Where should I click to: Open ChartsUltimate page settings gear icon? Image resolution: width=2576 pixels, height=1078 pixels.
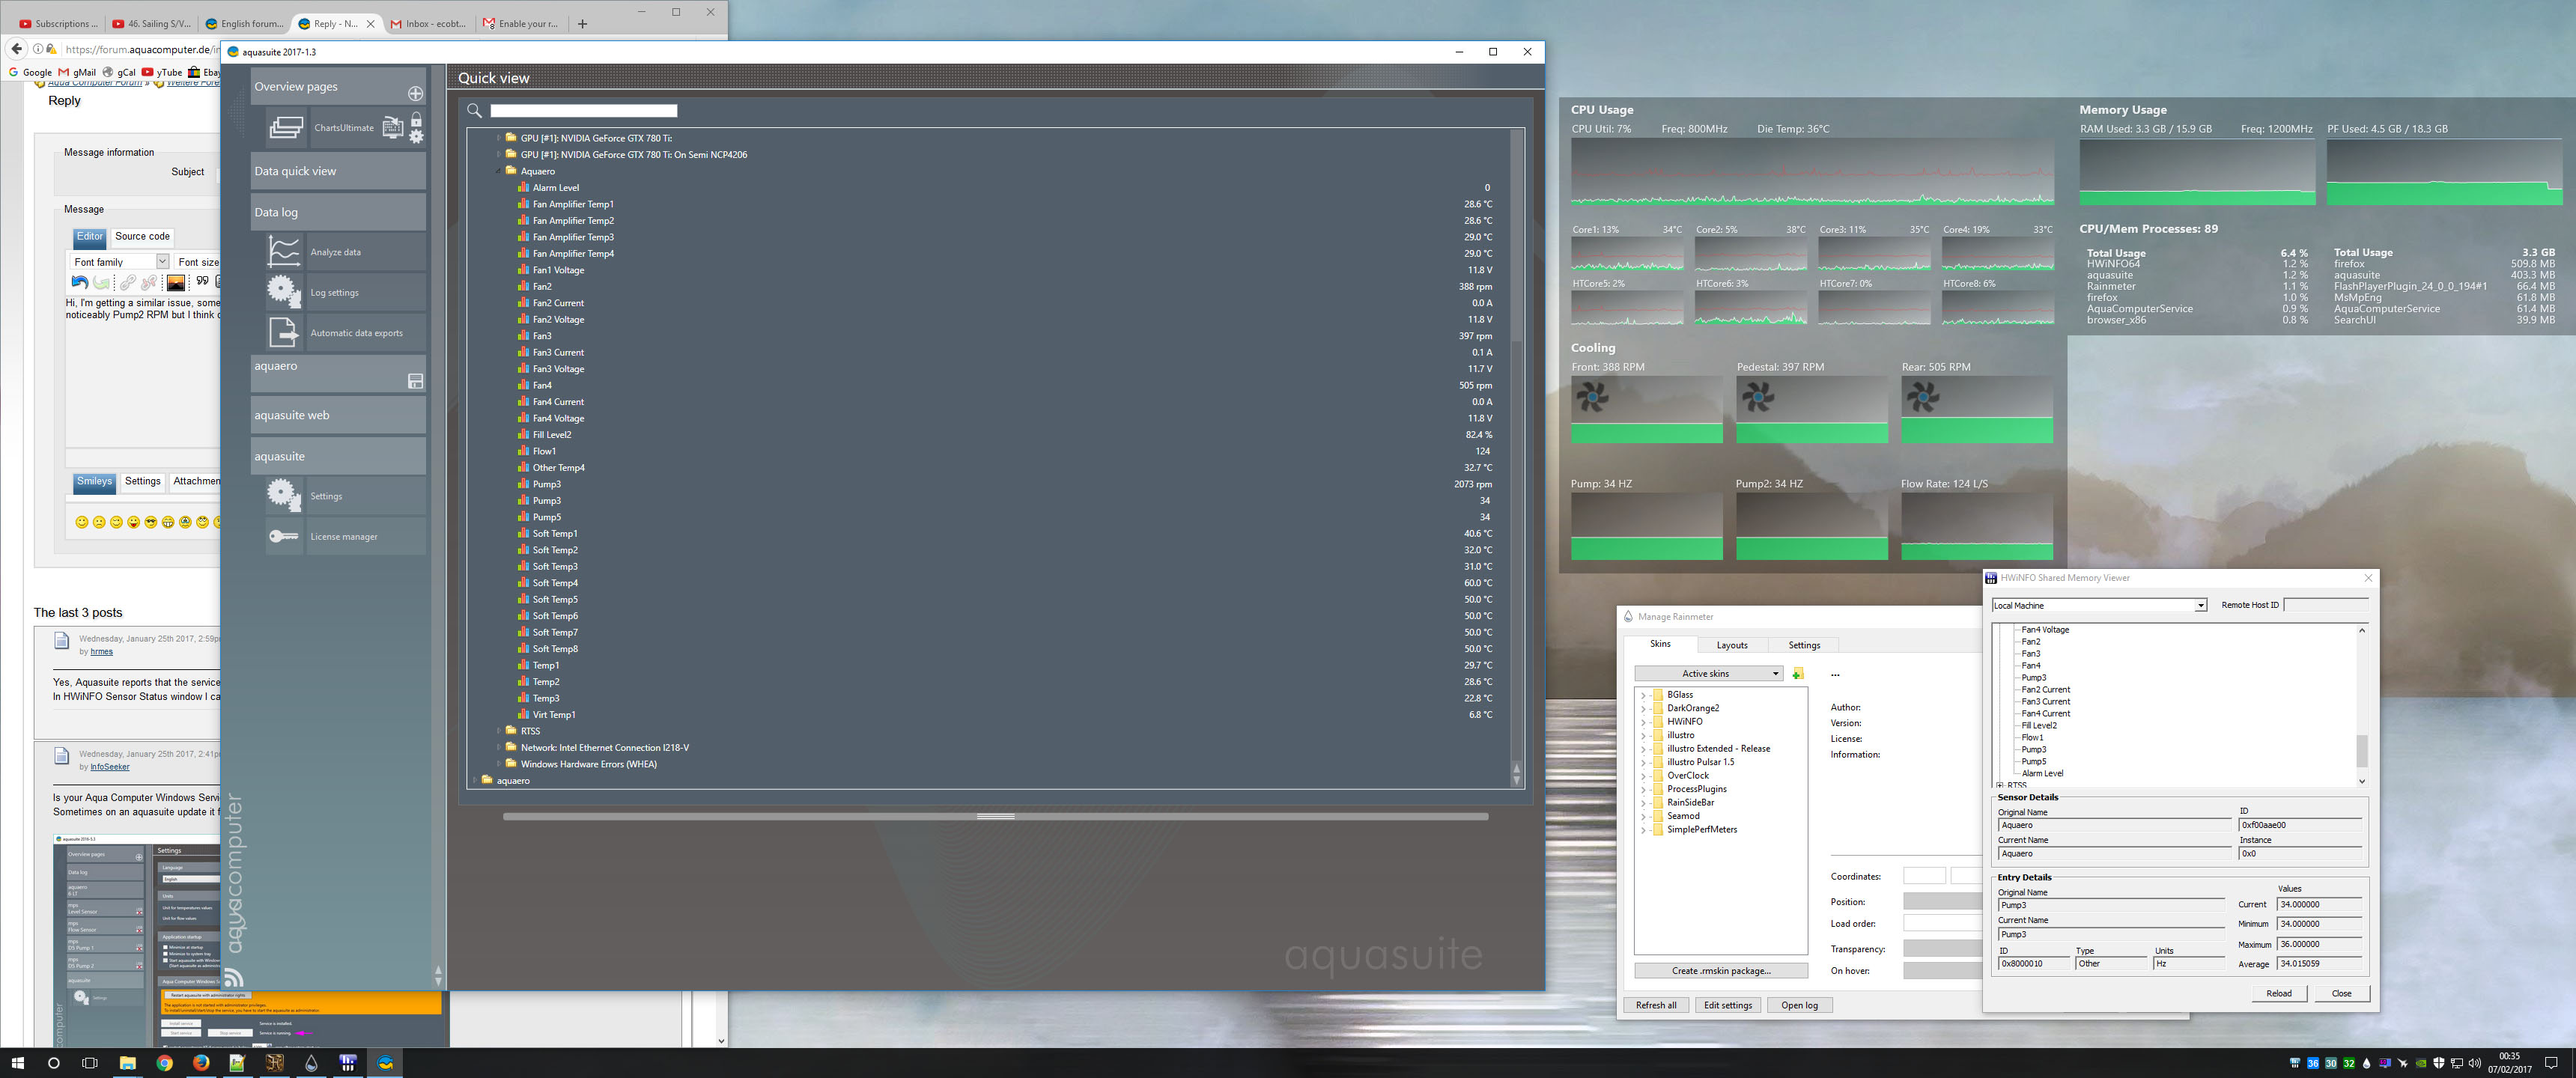(x=416, y=136)
